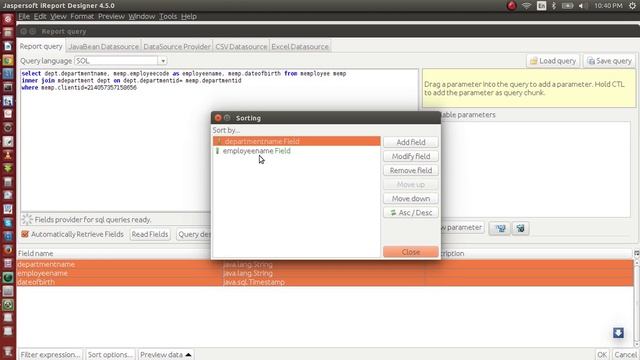Click the blue download arrow icon
The image size is (640, 360).
618,333
